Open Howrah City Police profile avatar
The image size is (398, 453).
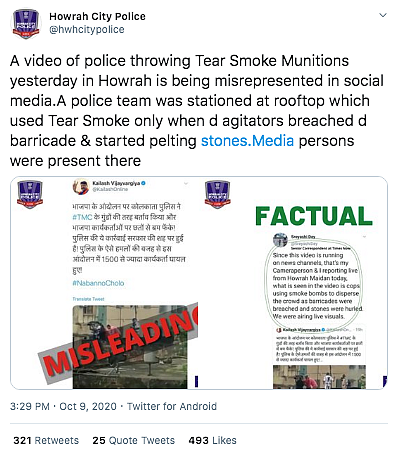point(26,23)
